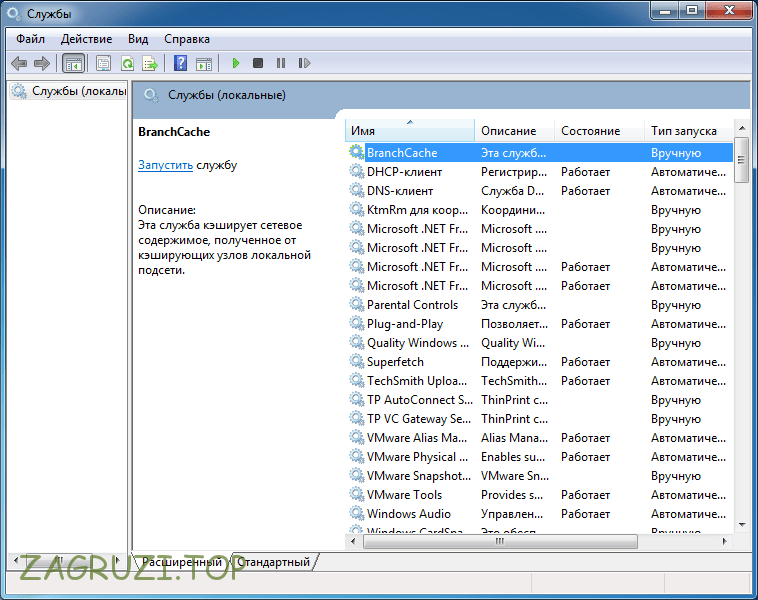The image size is (758, 600).
Task: Select the TechSmith Uploa... service
Action: pos(539,380)
